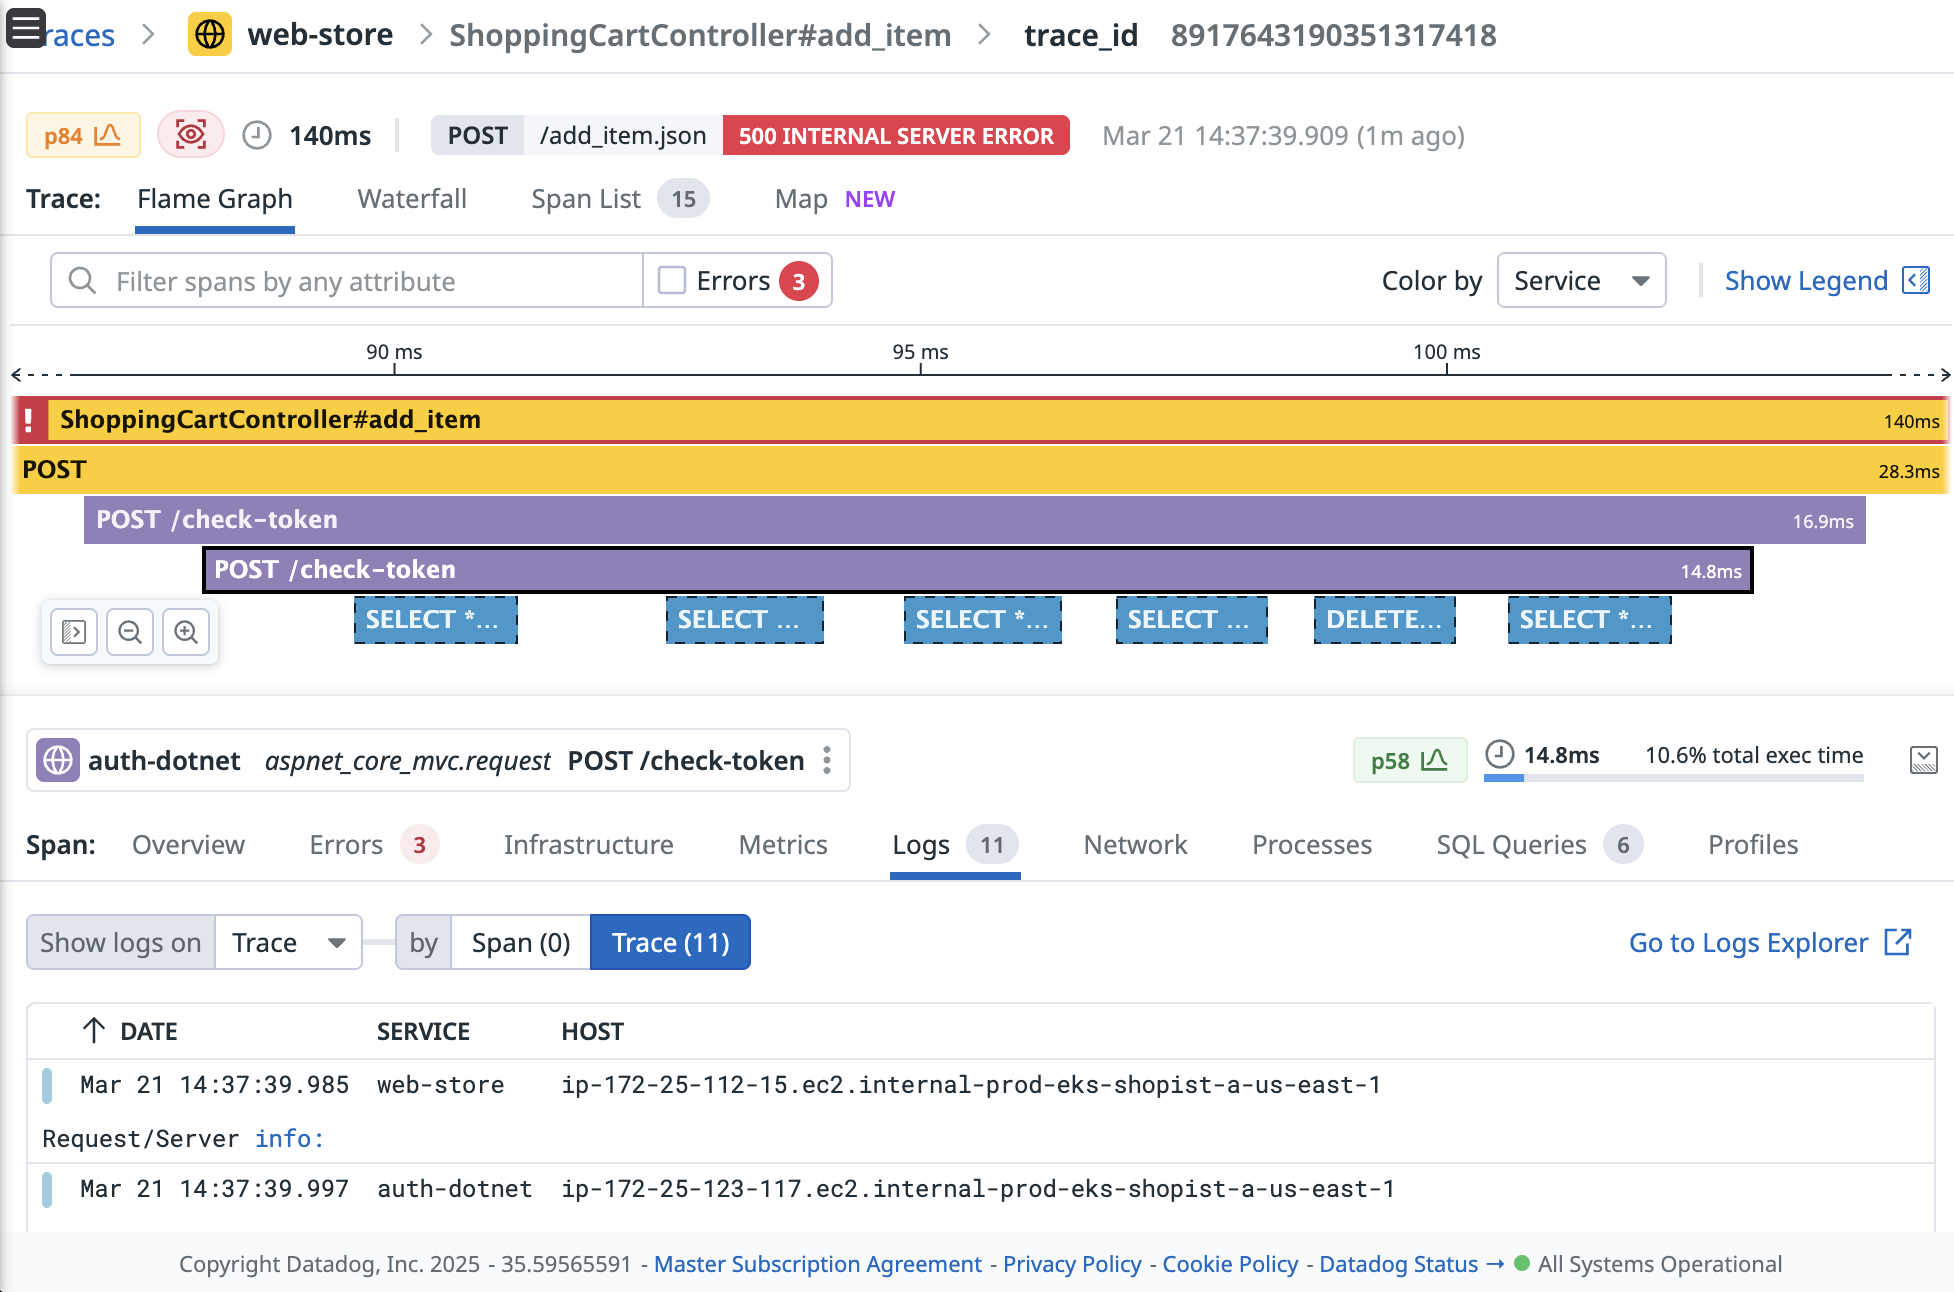Open the Watchdog insights icon

(190, 135)
